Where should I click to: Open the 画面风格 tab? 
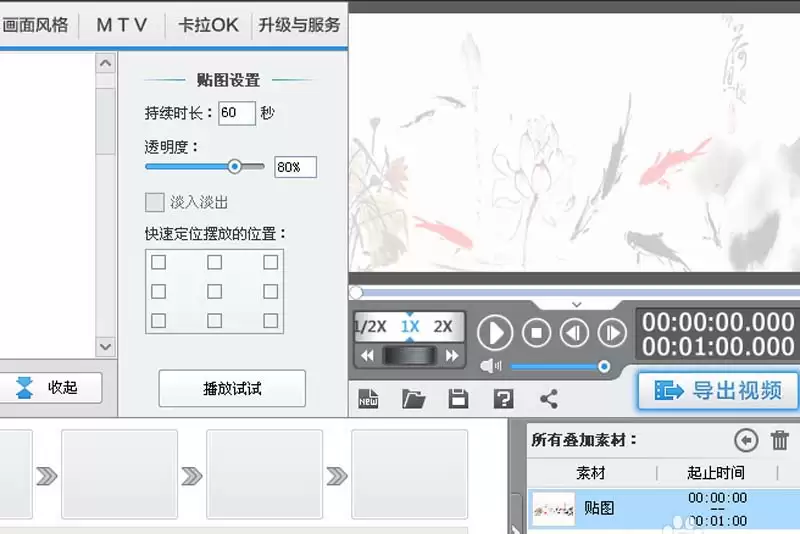coord(35,24)
